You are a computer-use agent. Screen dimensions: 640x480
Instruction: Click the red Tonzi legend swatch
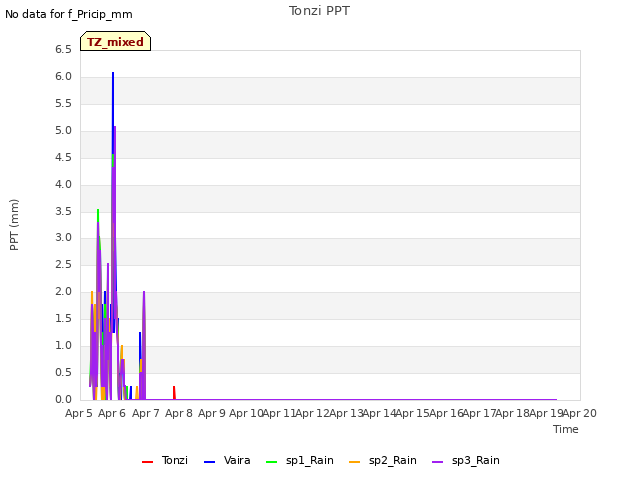click(x=147, y=462)
